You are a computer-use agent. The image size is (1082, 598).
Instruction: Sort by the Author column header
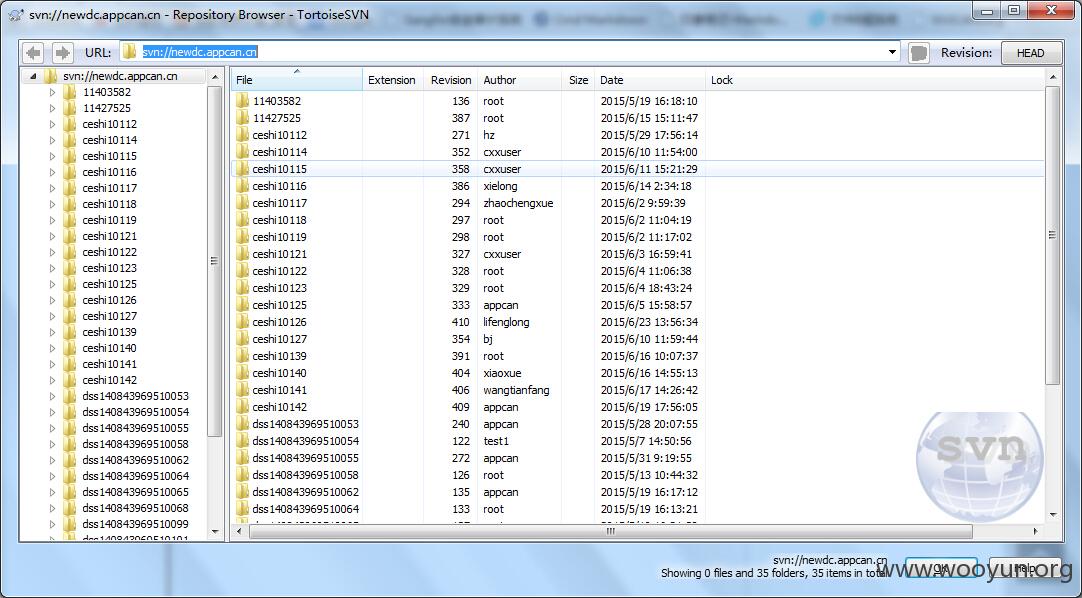(519, 80)
